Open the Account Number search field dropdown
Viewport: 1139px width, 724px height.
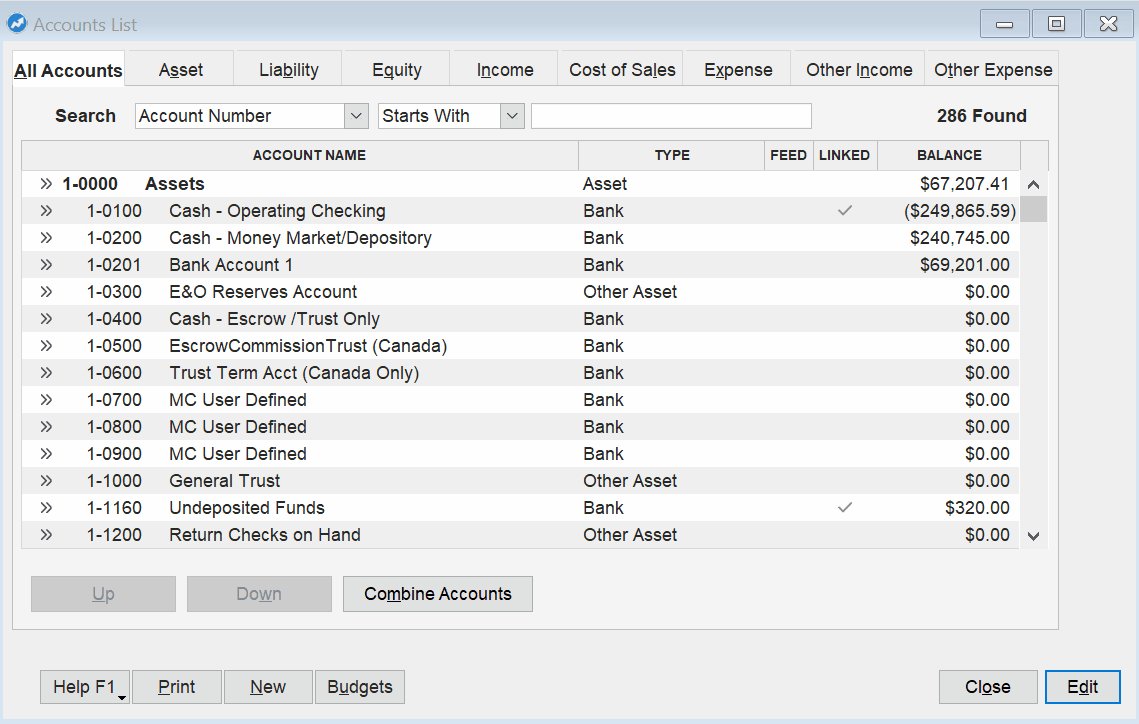click(x=357, y=116)
